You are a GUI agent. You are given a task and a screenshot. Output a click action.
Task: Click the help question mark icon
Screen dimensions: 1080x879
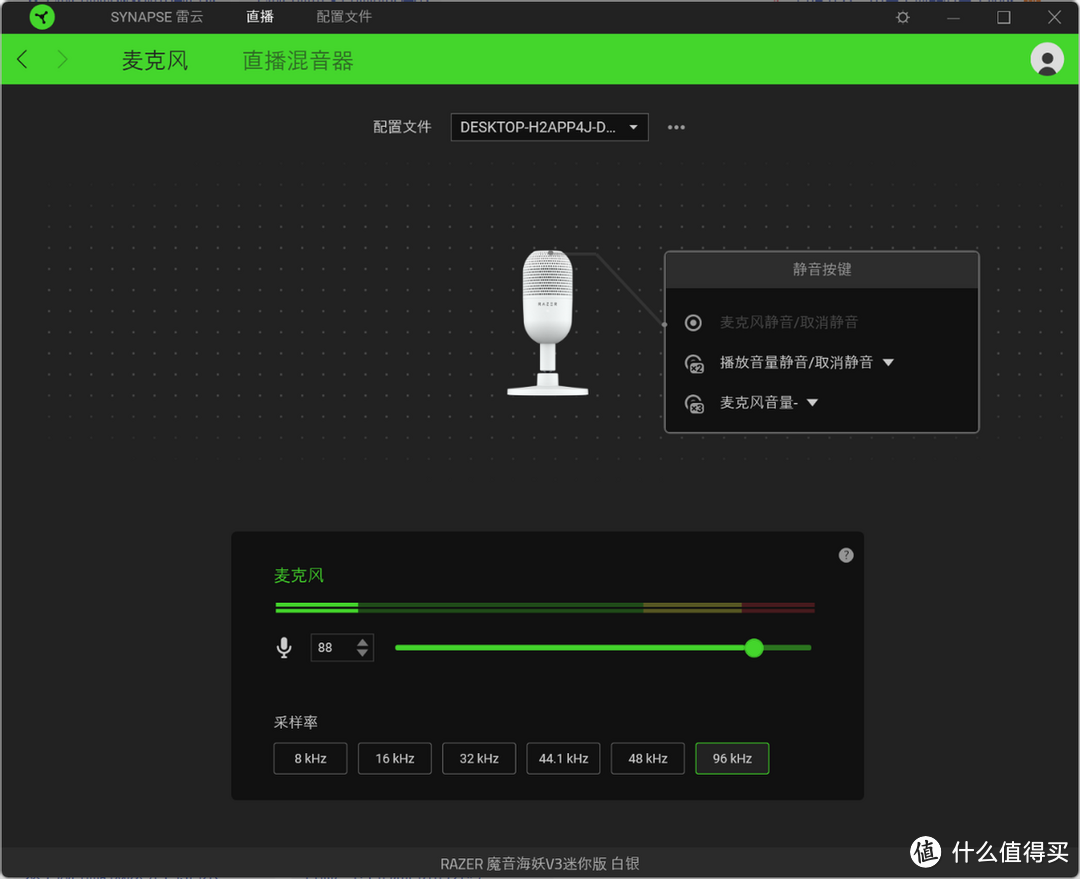pyautogui.click(x=846, y=555)
